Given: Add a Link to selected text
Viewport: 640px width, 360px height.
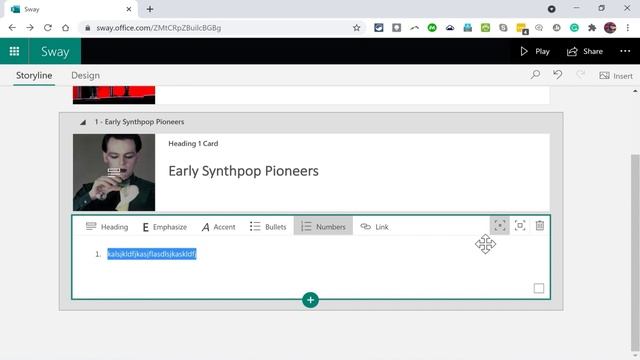Looking at the screenshot, I should [374, 227].
